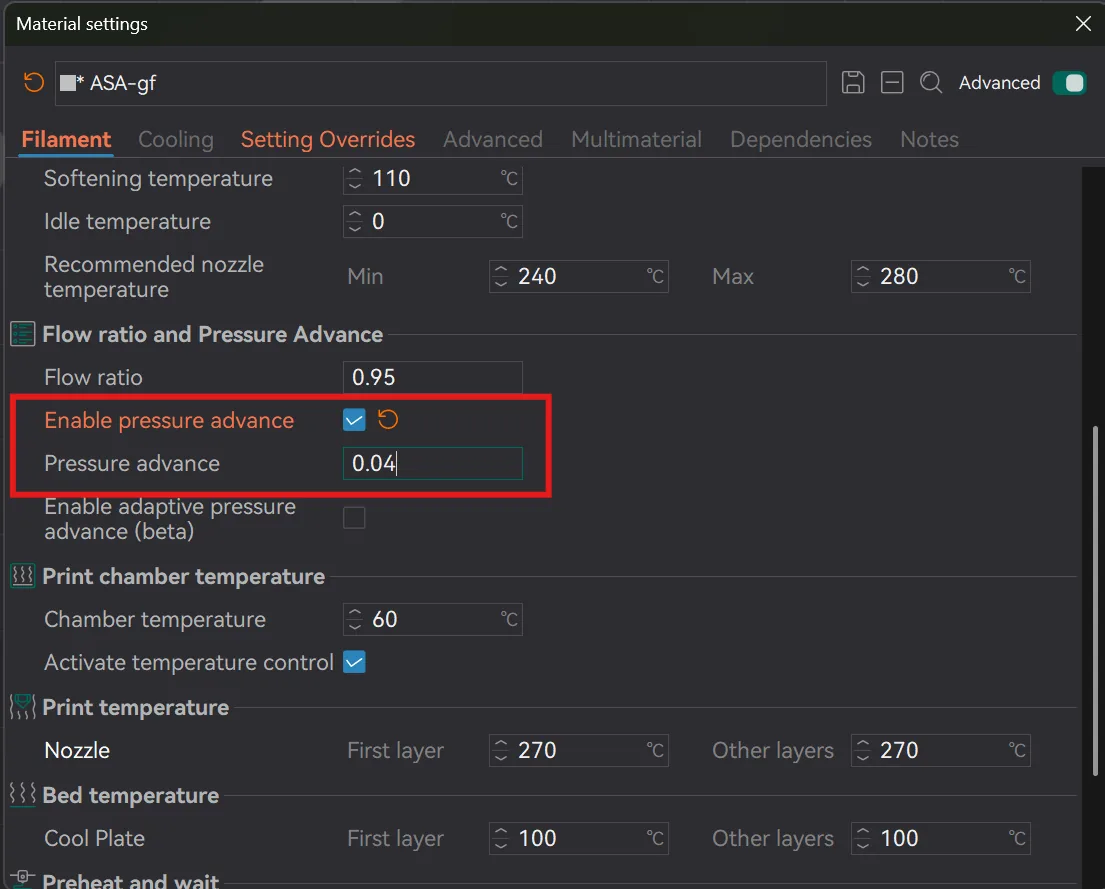This screenshot has width=1105, height=889.
Task: Click the 'Cool Plate' label
Action: 94,838
